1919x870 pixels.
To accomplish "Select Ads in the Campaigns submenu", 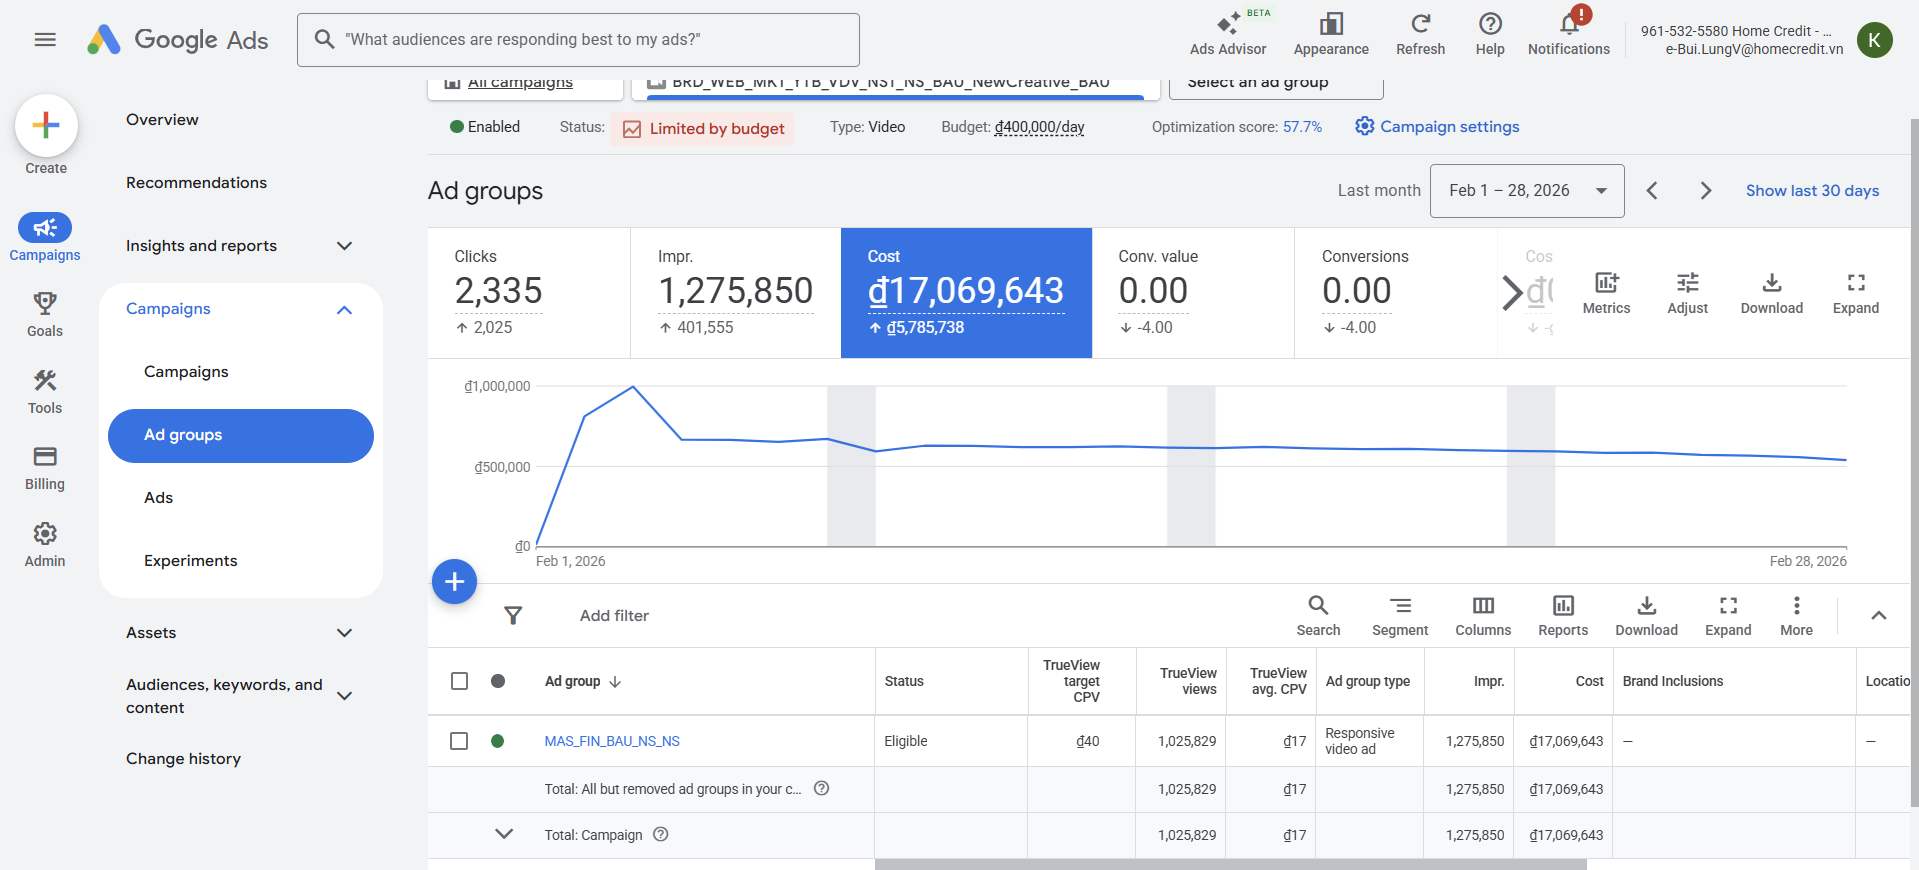I will pos(159,498).
